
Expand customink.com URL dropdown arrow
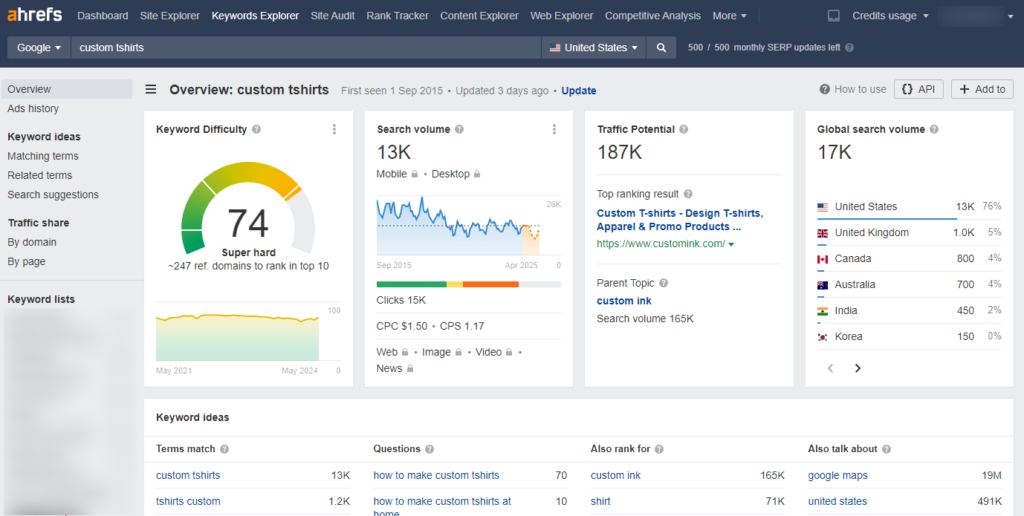[731, 244]
